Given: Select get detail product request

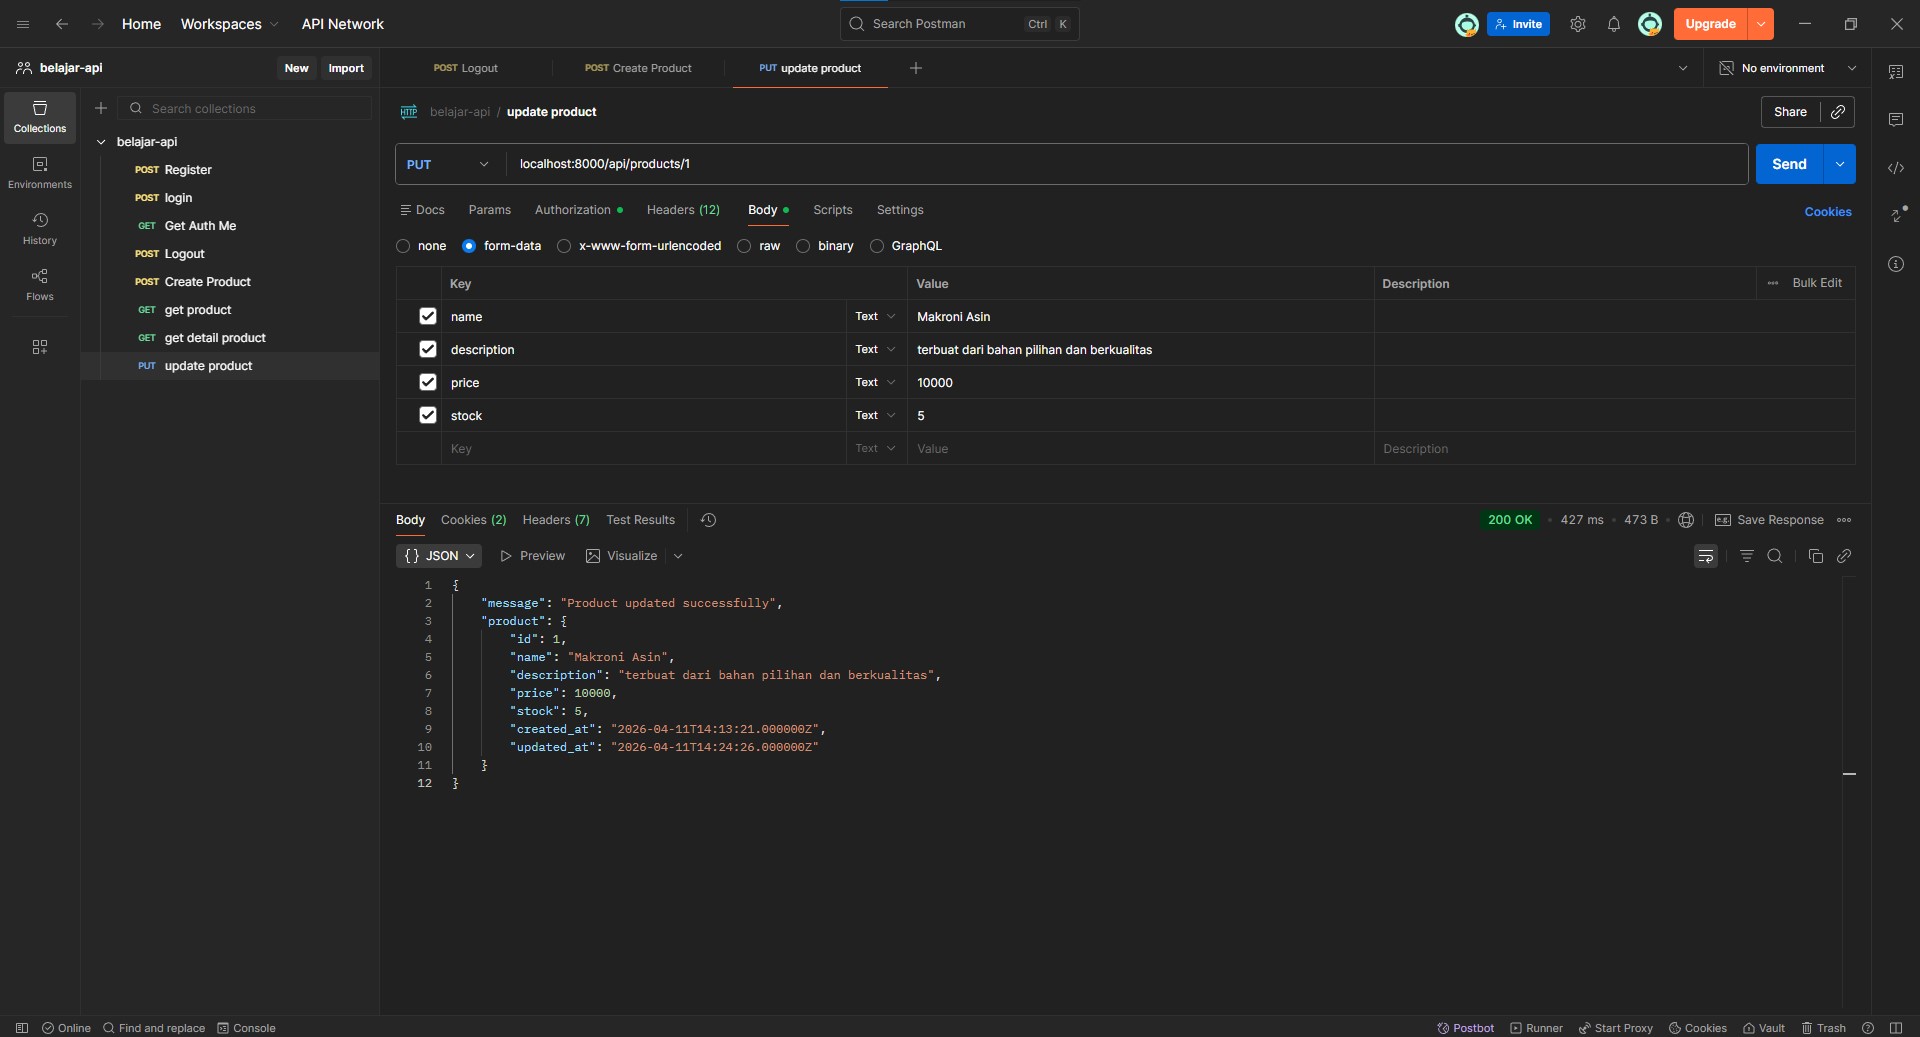Looking at the screenshot, I should click(x=215, y=338).
